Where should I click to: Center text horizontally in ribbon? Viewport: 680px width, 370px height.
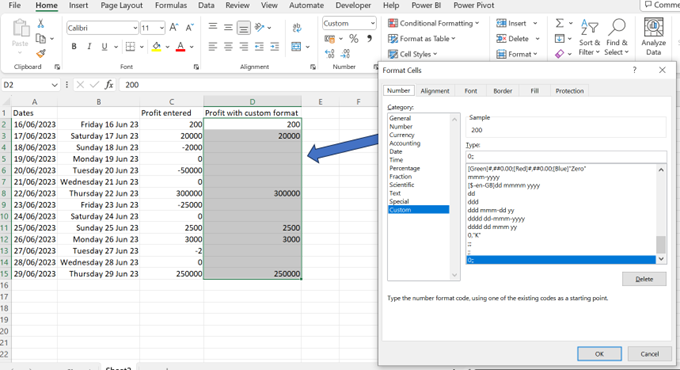click(228, 46)
